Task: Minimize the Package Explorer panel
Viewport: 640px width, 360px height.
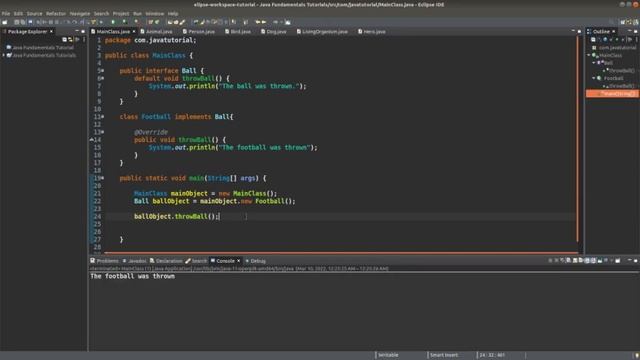Action: pos(77,31)
